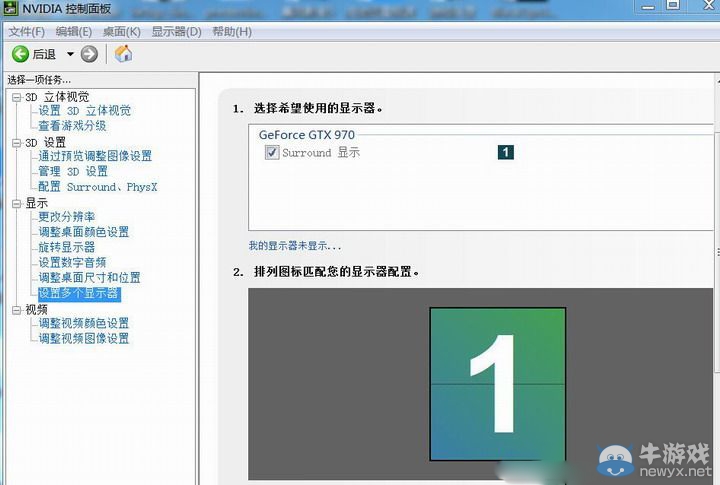Open the 桌面(K) menu
This screenshot has height=485, width=720.
click(x=122, y=32)
